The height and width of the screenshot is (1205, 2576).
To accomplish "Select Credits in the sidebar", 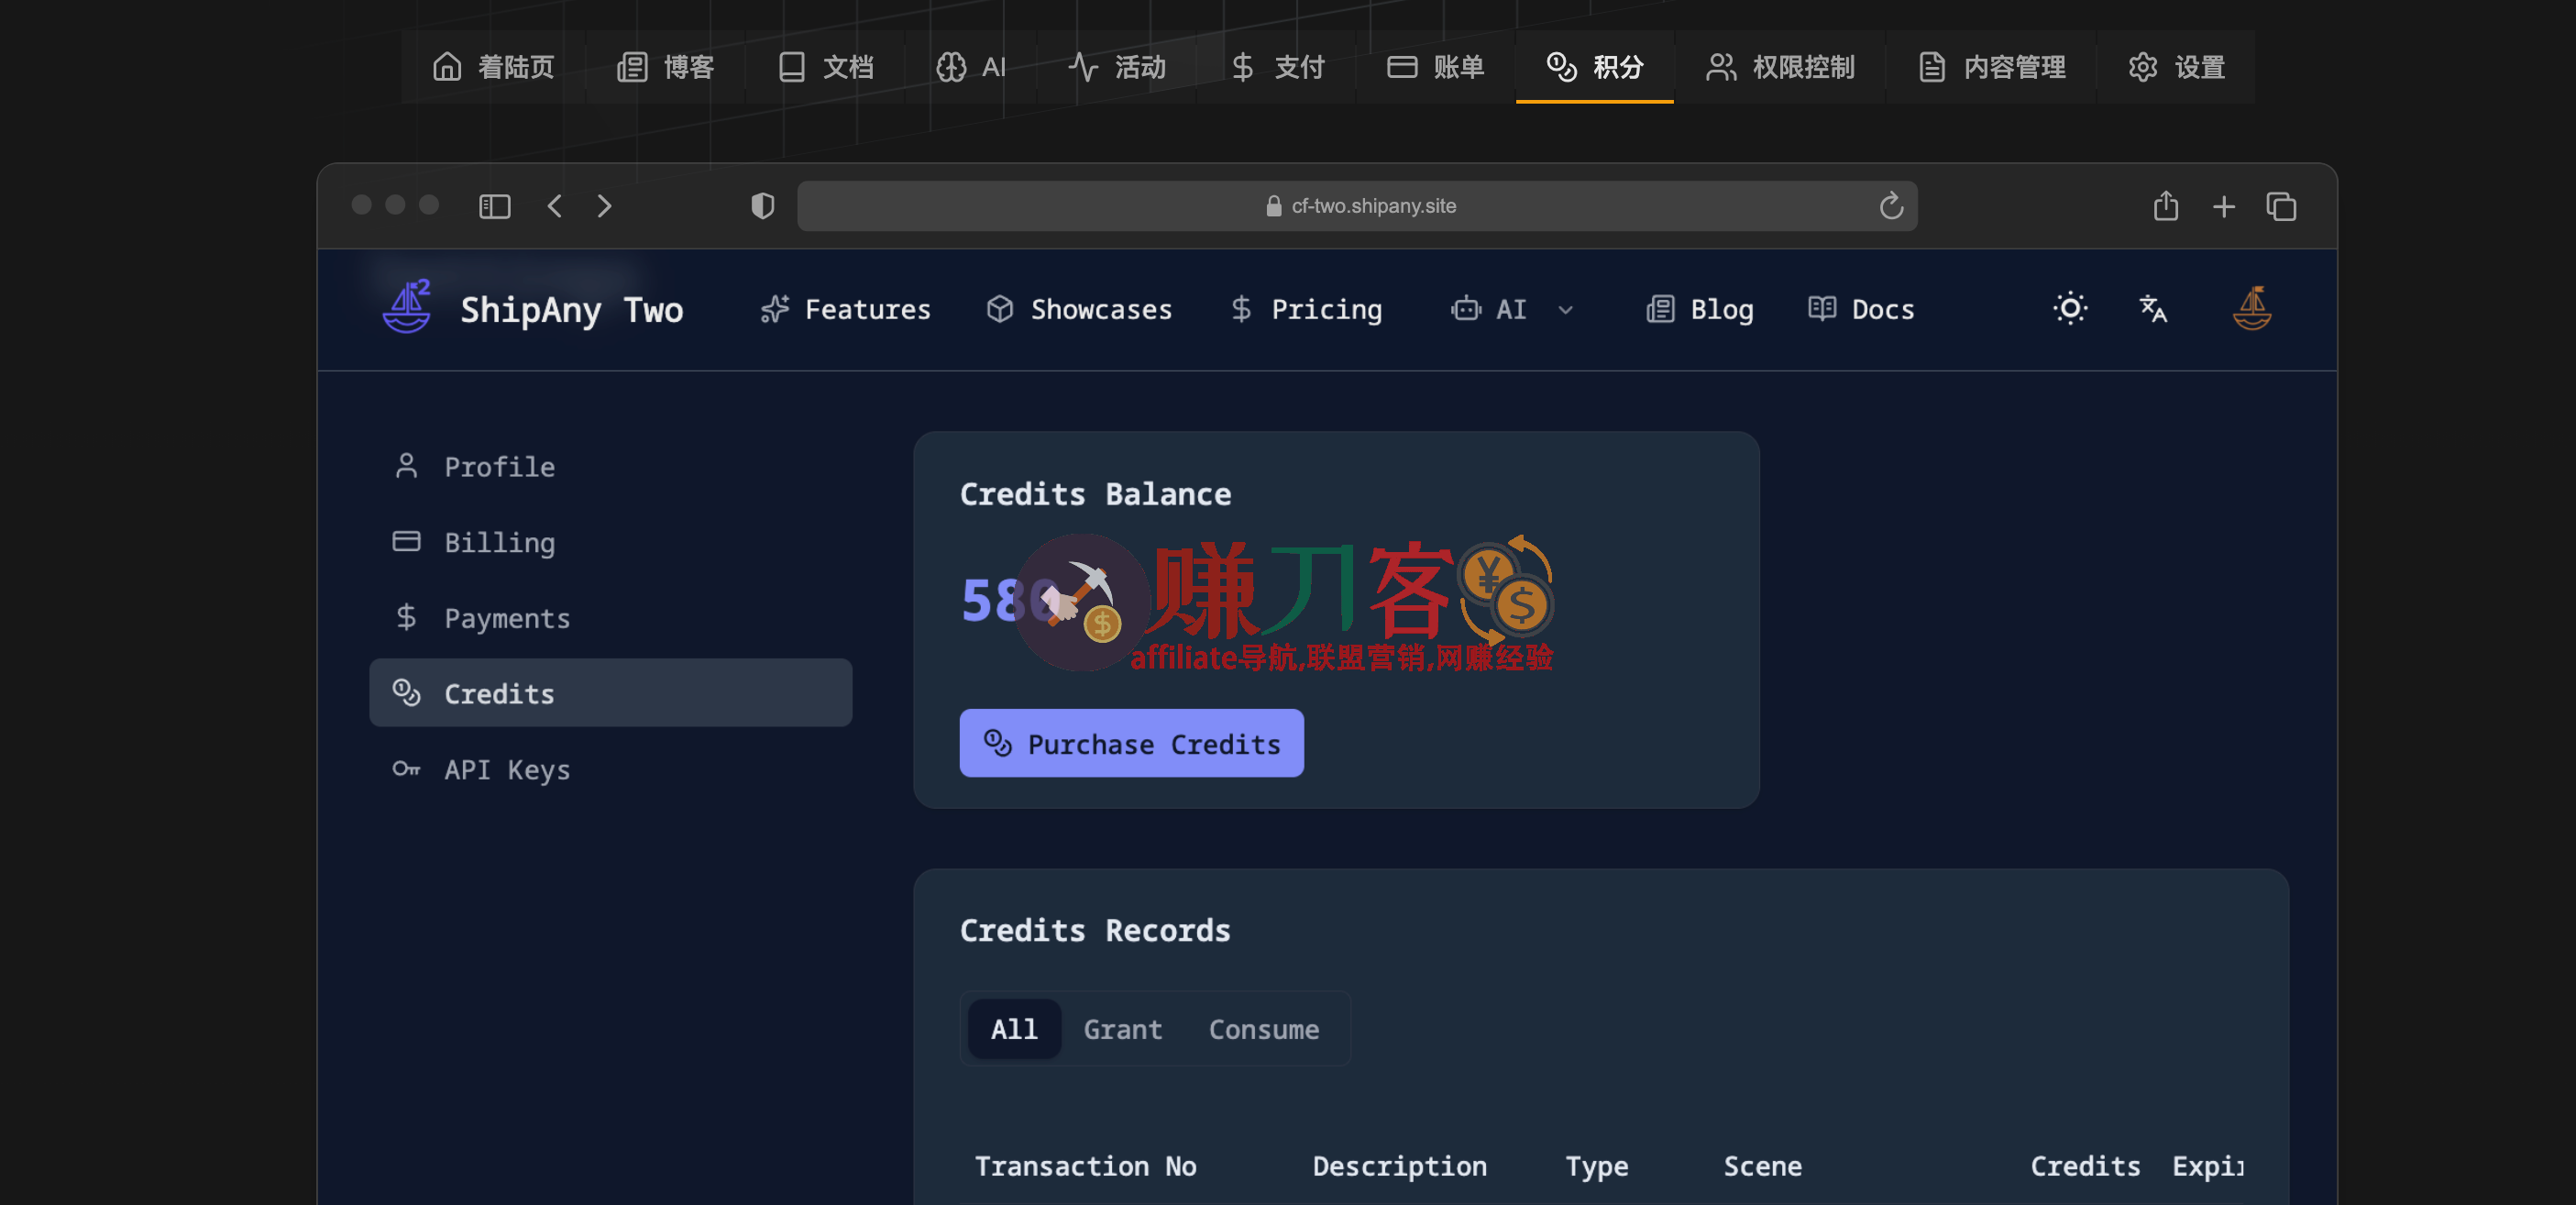I will pyautogui.click(x=611, y=693).
